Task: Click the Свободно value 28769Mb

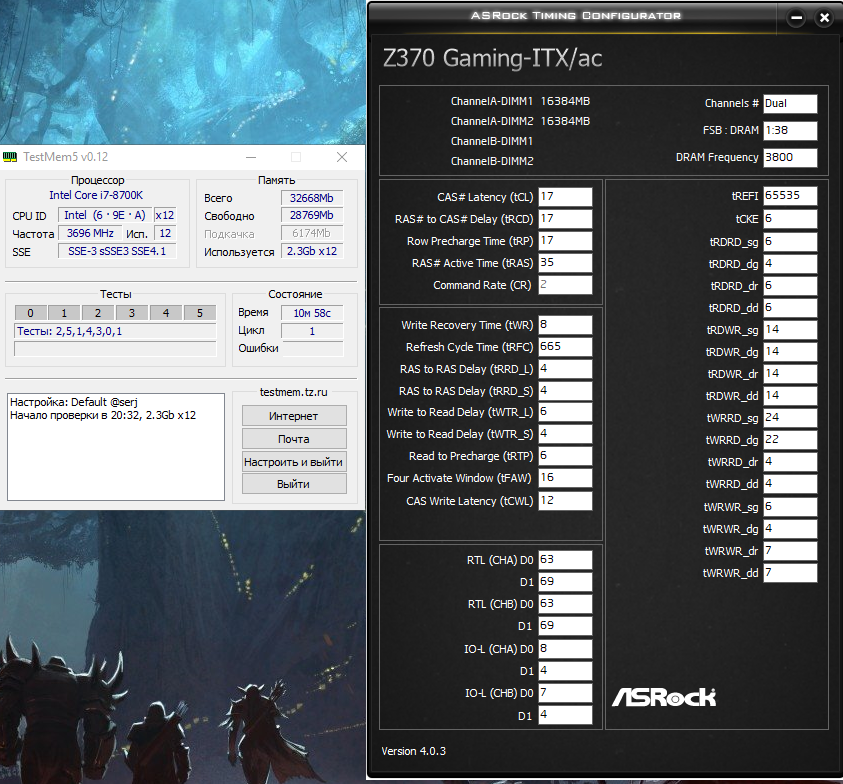Action: (312, 215)
